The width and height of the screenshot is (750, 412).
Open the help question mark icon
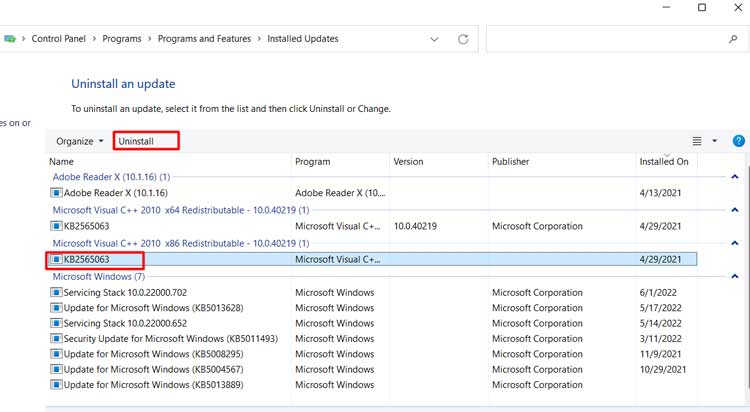(x=739, y=141)
